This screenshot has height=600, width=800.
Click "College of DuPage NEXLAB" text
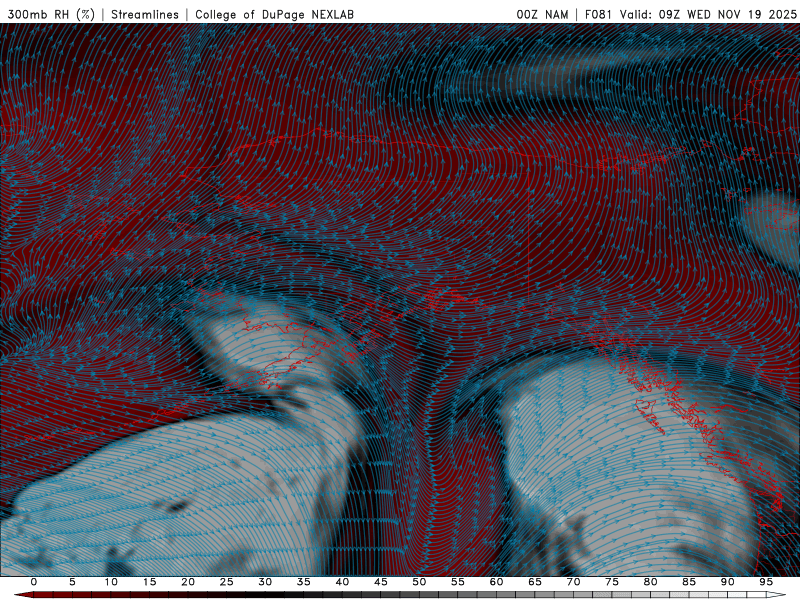click(274, 14)
